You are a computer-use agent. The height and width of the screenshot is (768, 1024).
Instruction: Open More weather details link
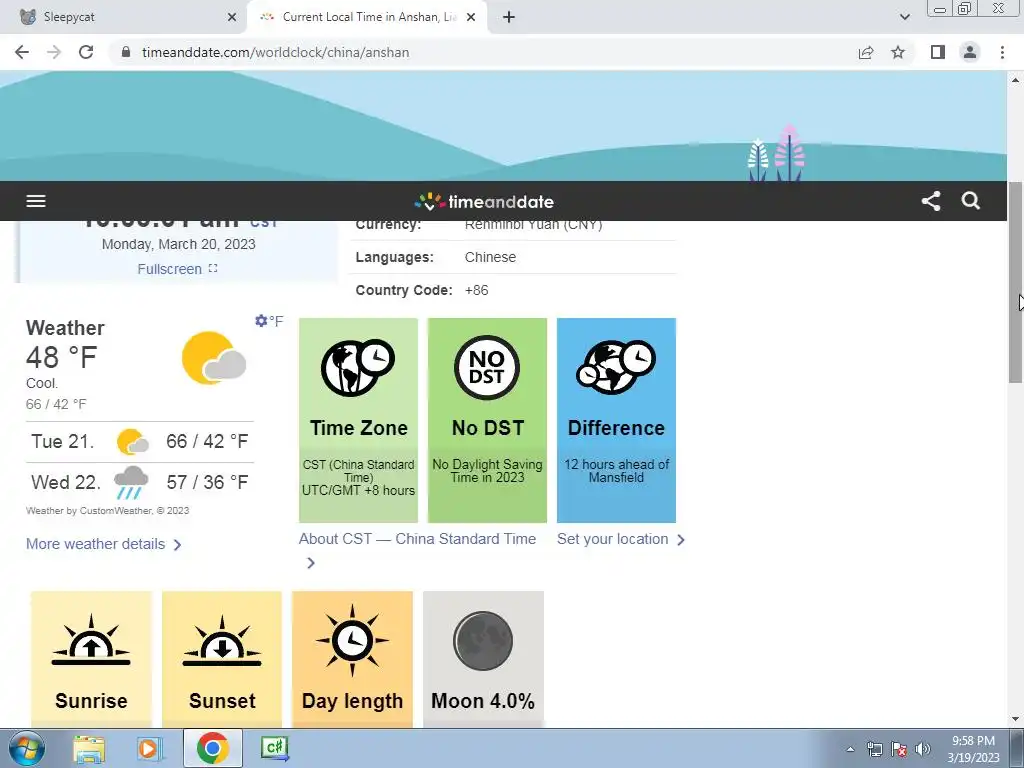103,544
